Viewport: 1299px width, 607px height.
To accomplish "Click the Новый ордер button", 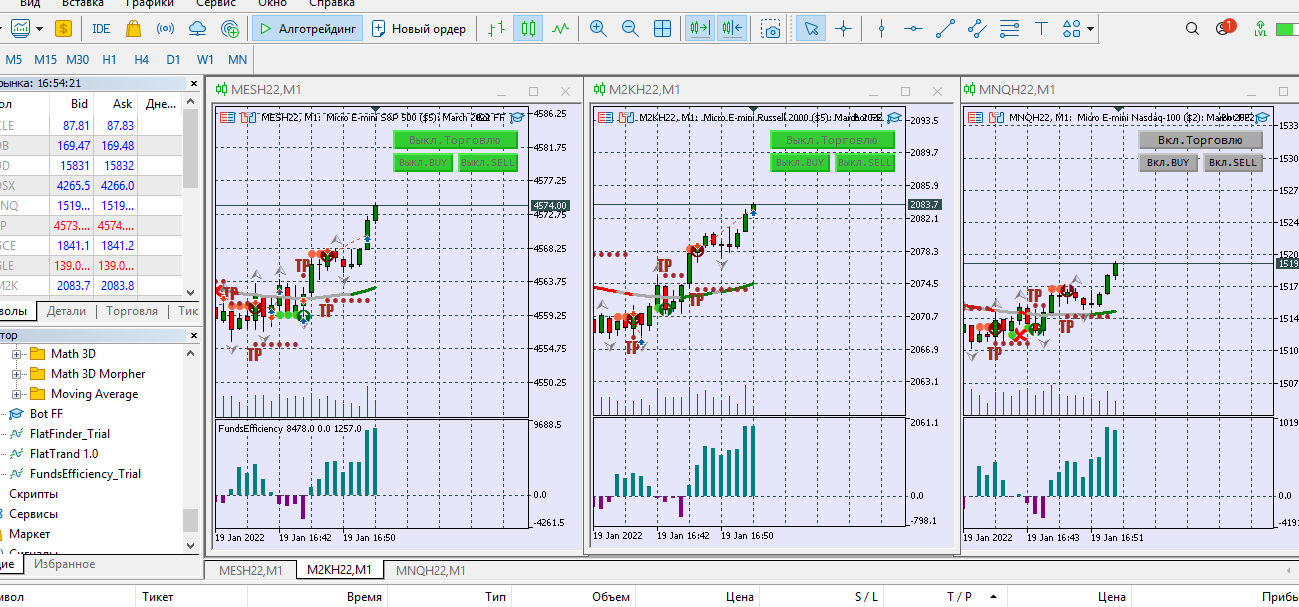I will tap(419, 29).
